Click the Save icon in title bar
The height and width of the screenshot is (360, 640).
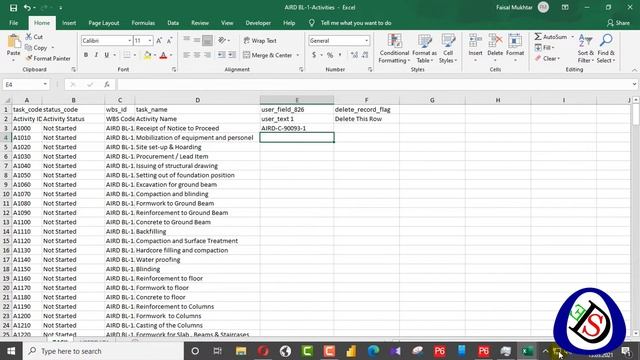pos(13,8)
